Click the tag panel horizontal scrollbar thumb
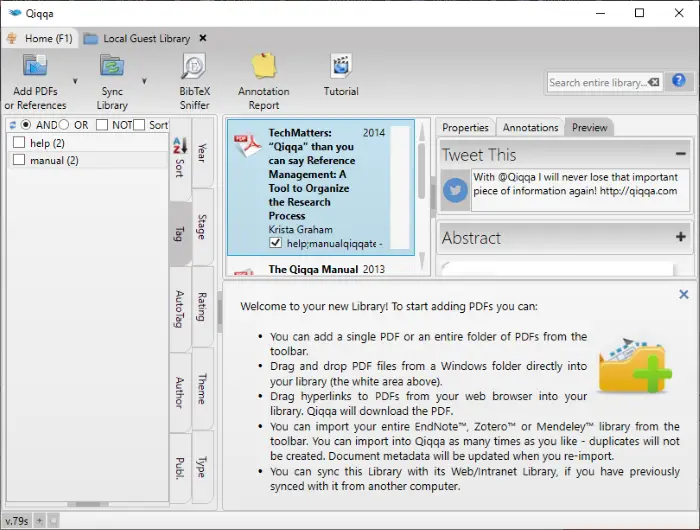This screenshot has width=700, height=530. 88,504
